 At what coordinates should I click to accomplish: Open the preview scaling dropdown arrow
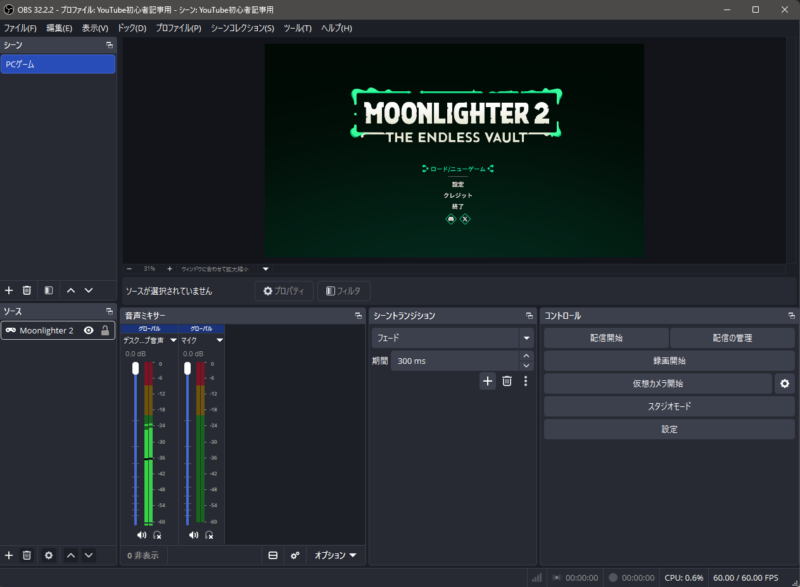pos(266,269)
